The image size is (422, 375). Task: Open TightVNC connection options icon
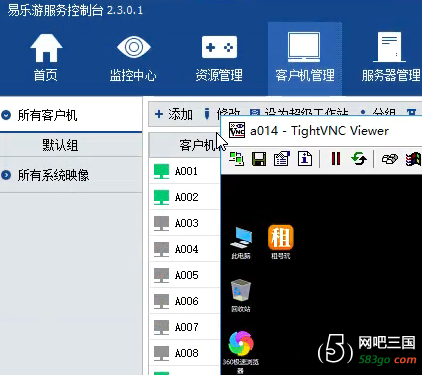282,159
